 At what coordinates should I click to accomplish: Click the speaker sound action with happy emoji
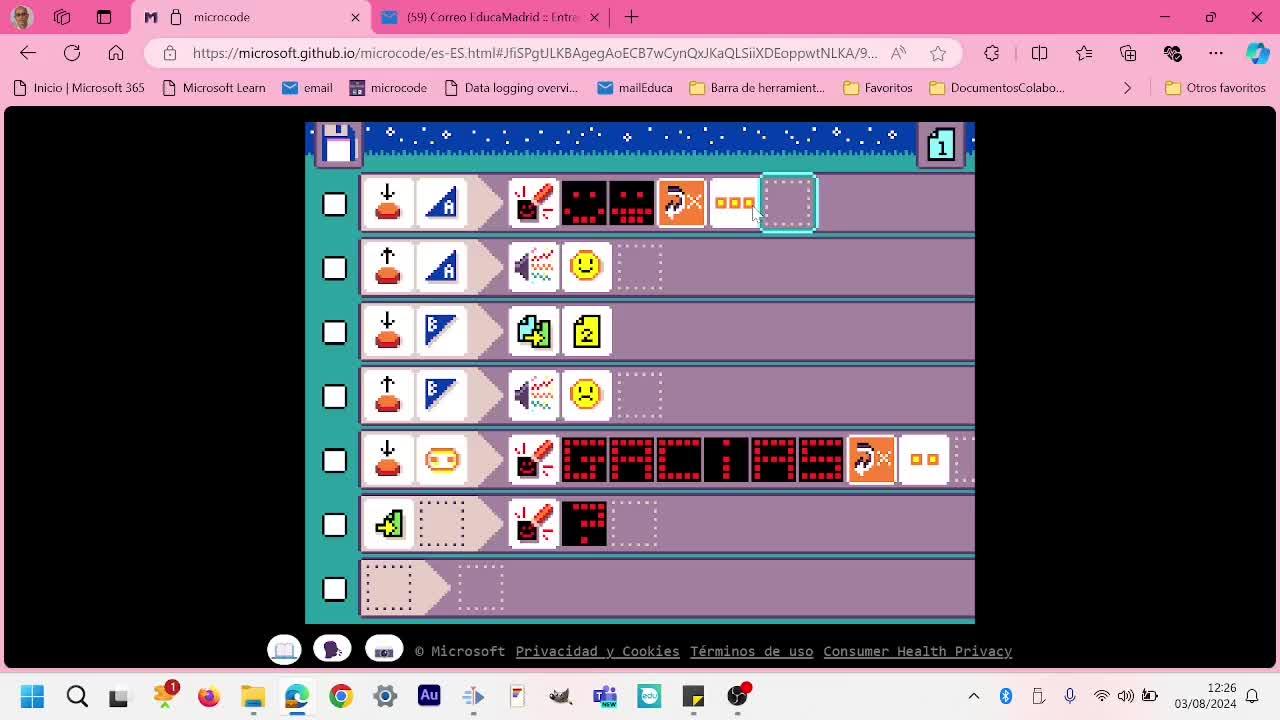click(534, 268)
